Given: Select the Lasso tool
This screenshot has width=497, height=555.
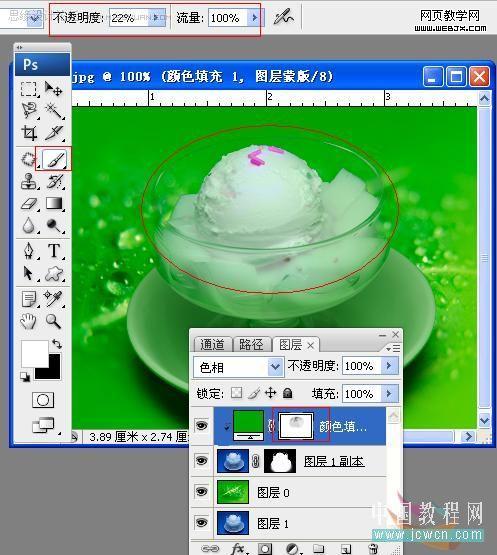Looking at the screenshot, I should pyautogui.click(x=28, y=110).
